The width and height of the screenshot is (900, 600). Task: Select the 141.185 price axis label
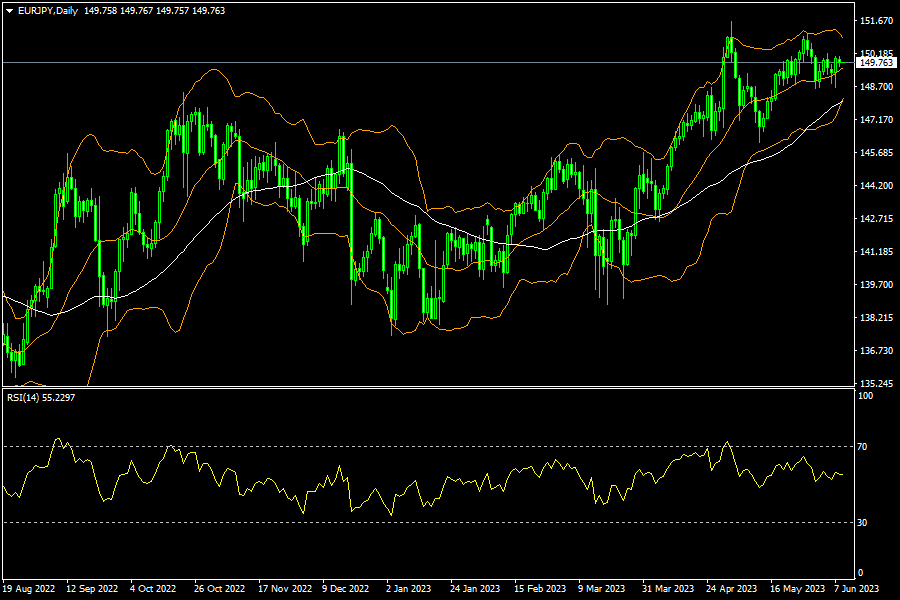coord(876,251)
